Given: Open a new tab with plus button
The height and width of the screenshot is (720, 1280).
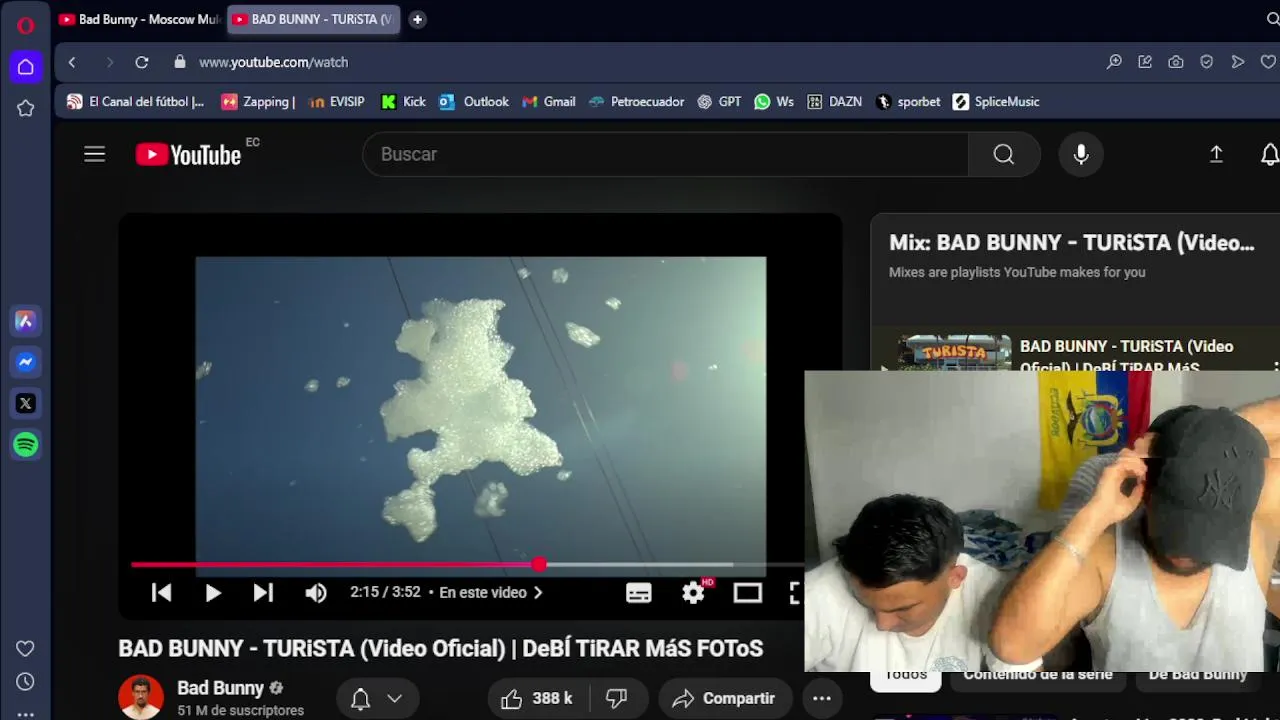Looking at the screenshot, I should point(417,19).
